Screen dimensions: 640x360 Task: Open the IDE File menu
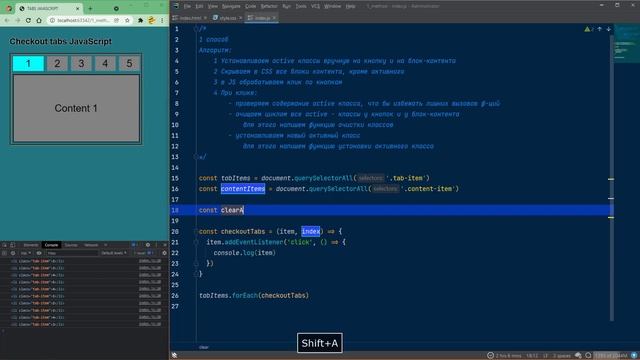[x=187, y=6]
